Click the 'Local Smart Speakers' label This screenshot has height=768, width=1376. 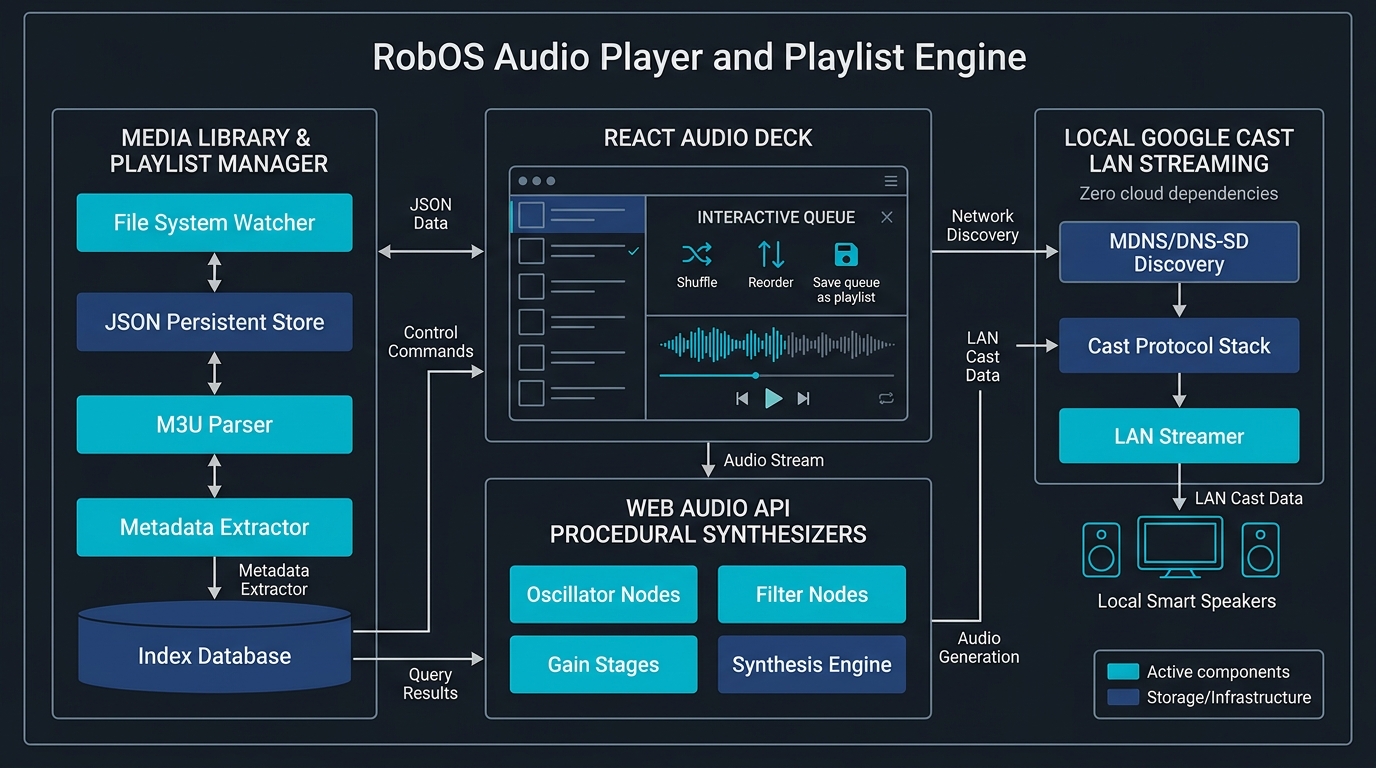(x=1186, y=601)
